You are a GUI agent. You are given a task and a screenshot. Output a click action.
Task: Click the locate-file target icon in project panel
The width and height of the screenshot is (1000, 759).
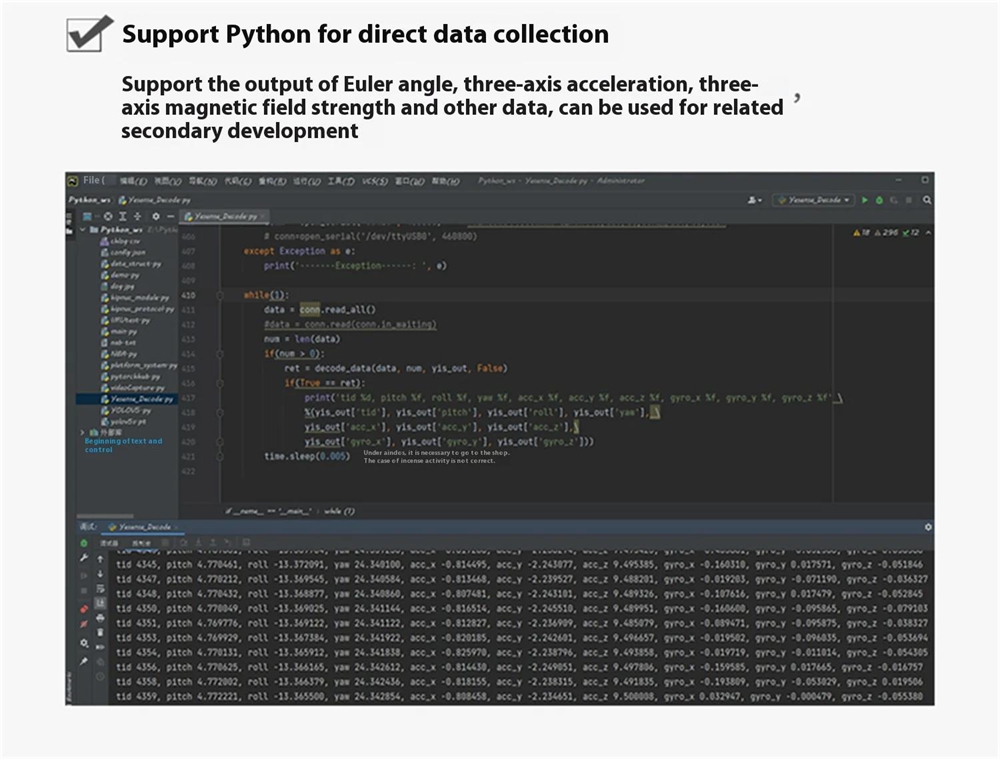[x=108, y=216]
